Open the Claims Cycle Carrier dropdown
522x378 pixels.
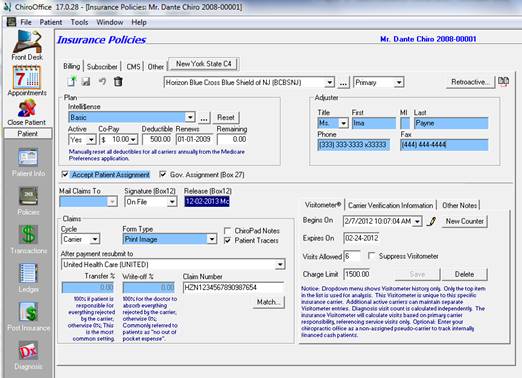[x=95, y=239]
